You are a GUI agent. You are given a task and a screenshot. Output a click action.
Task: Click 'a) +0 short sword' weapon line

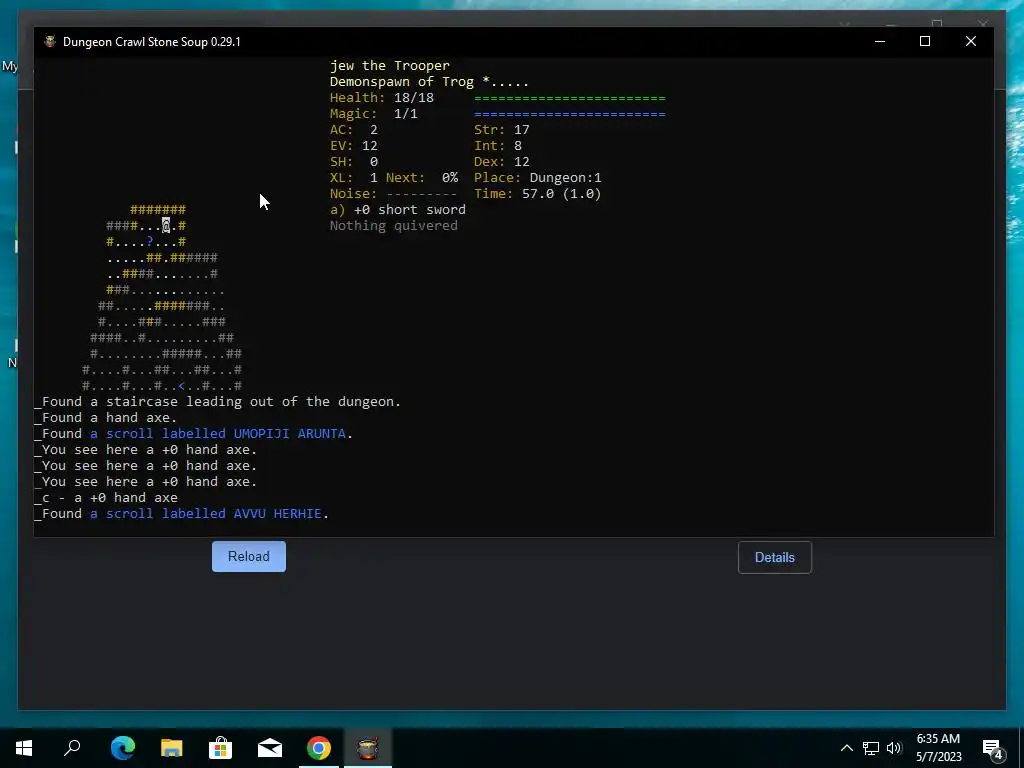(398, 210)
